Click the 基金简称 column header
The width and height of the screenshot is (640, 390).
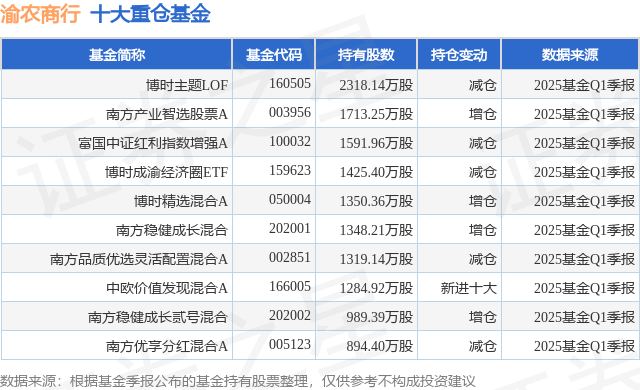(x=117, y=55)
